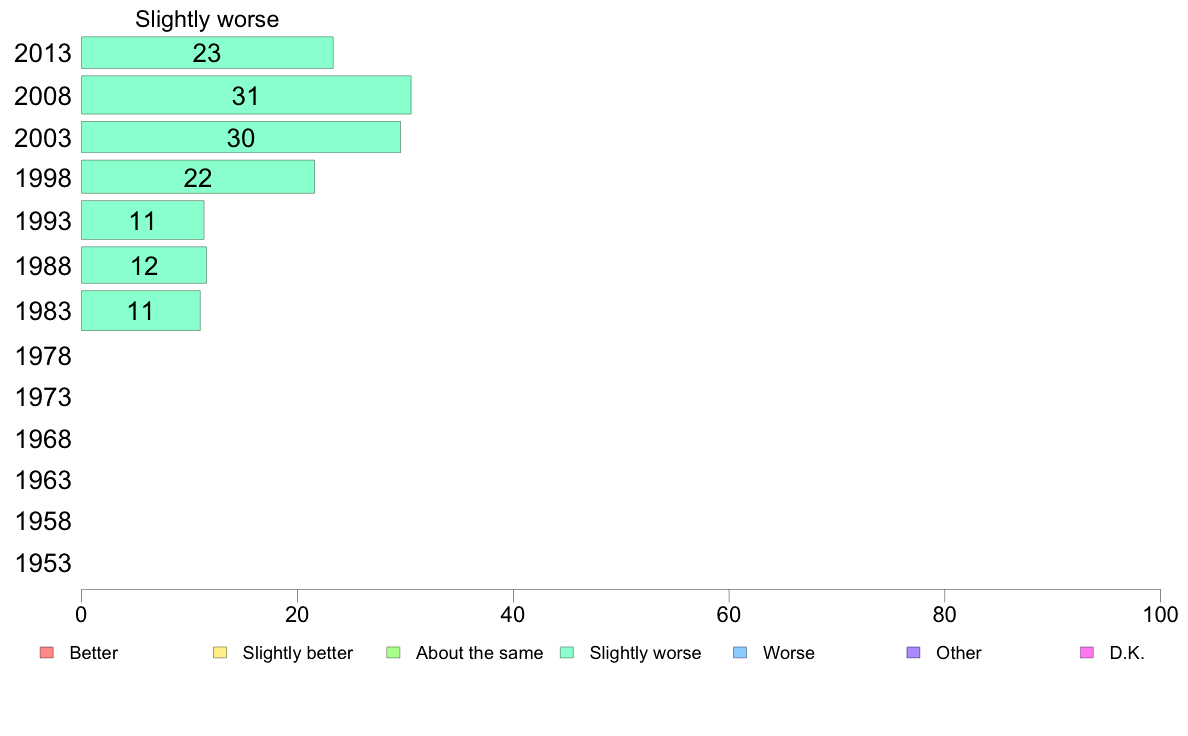Select the 1983 bar showing 11

141,311
